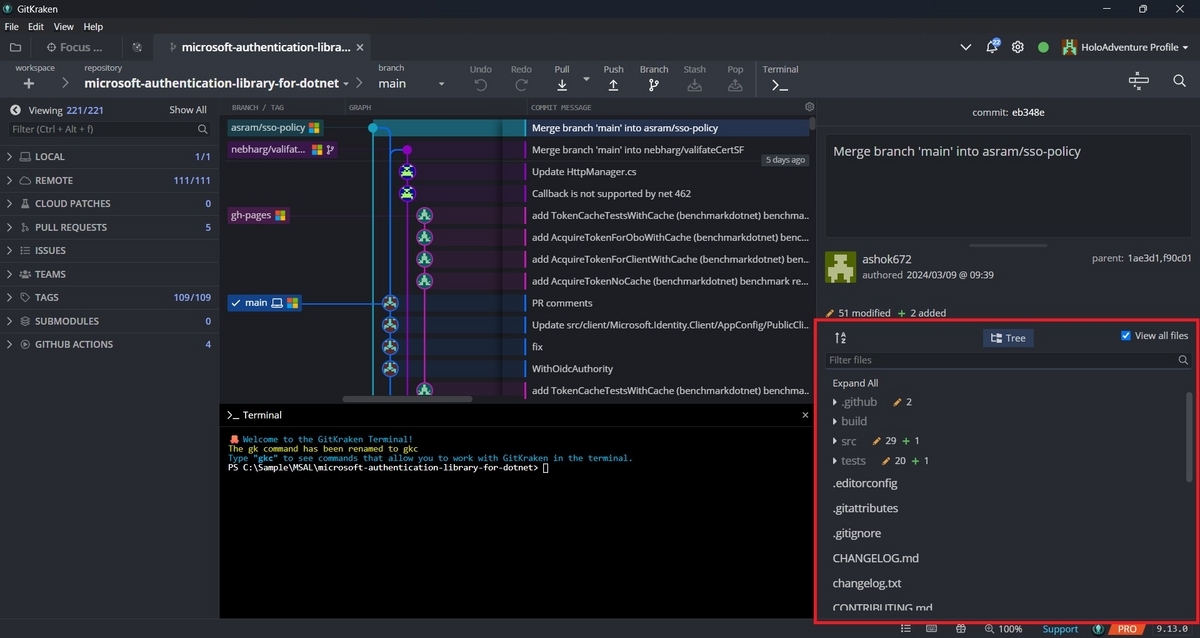The height and width of the screenshot is (638, 1200).
Task: Click the search magnifier in toolbar
Action: click(x=1180, y=81)
